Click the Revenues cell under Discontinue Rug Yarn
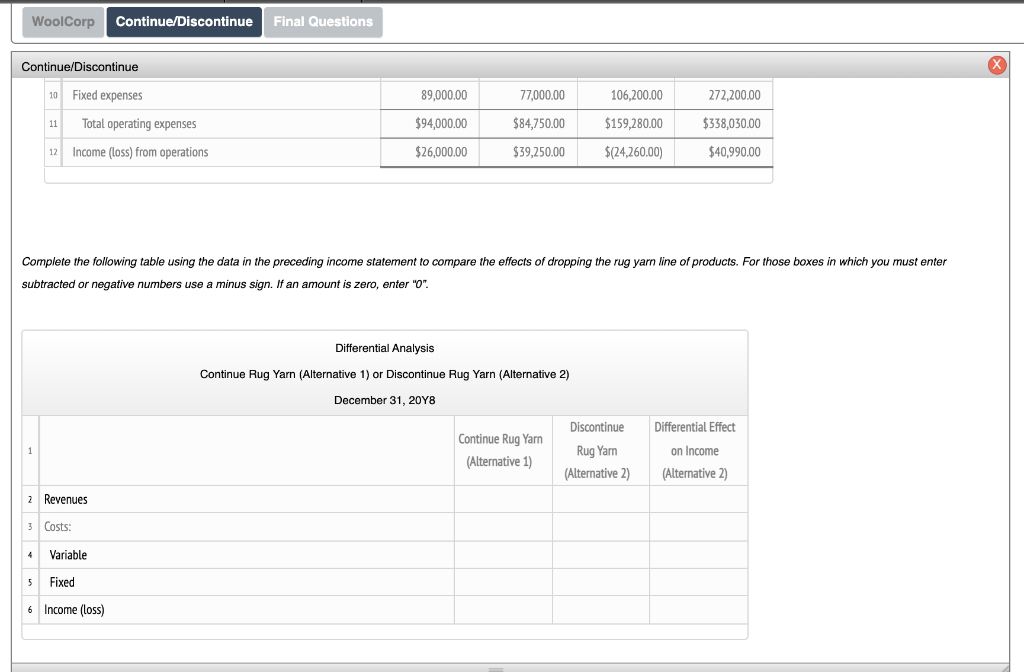The width and height of the screenshot is (1024, 672). [x=600, y=499]
